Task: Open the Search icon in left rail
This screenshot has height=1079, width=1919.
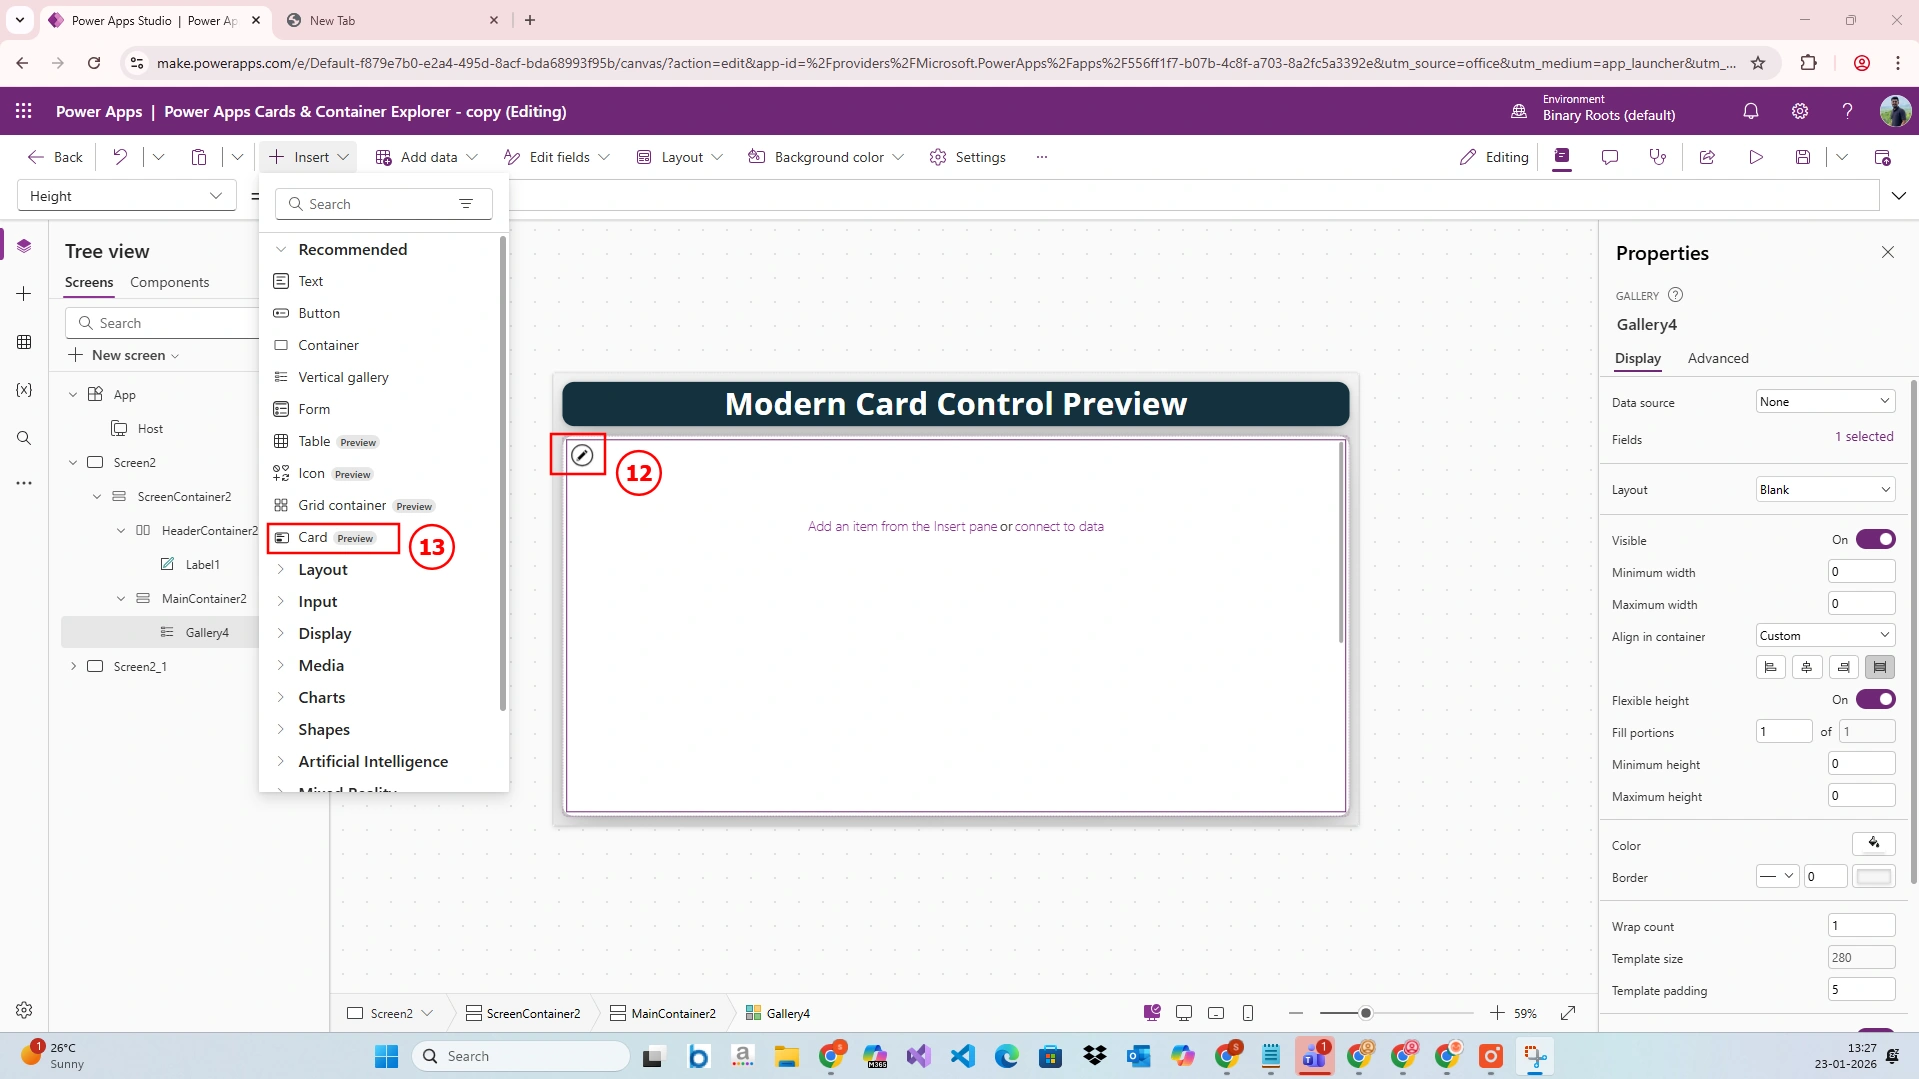Action: point(24,438)
